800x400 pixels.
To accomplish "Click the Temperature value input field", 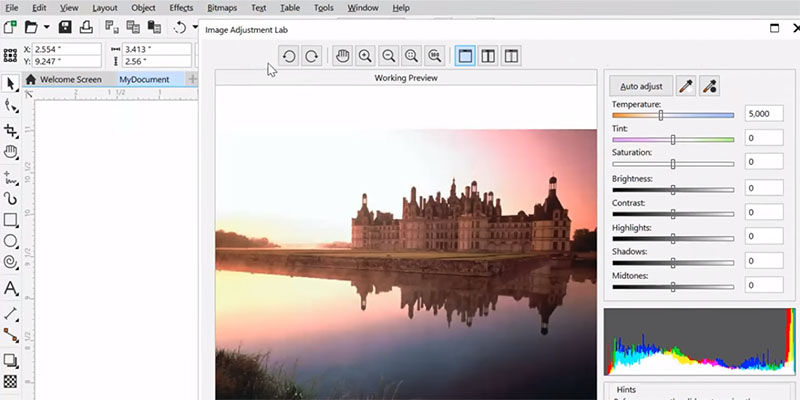I will [x=763, y=115].
